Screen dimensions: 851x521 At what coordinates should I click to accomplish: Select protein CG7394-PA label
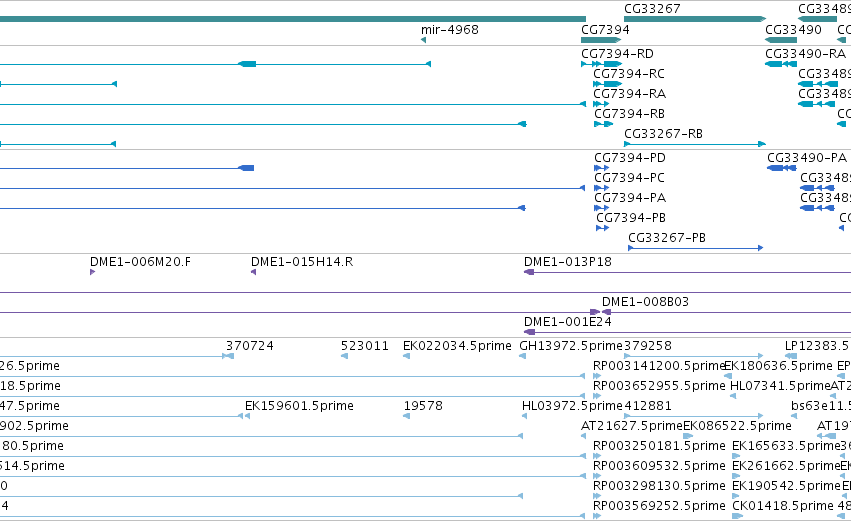click(630, 198)
